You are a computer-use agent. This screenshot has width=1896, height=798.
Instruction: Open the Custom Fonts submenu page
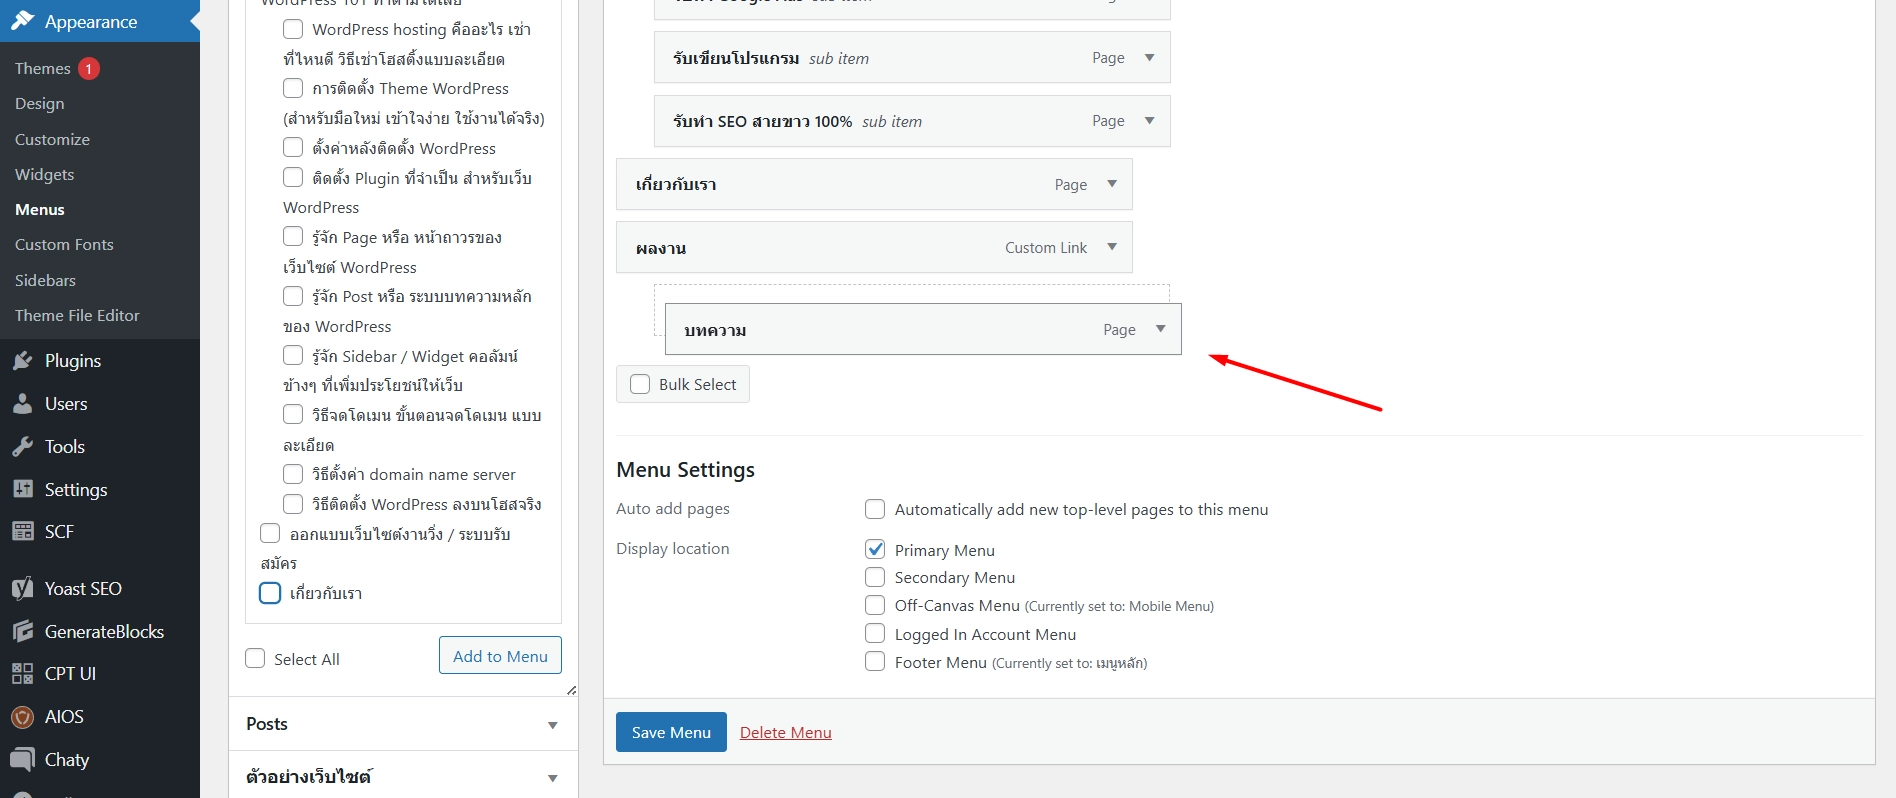pyautogui.click(x=64, y=244)
